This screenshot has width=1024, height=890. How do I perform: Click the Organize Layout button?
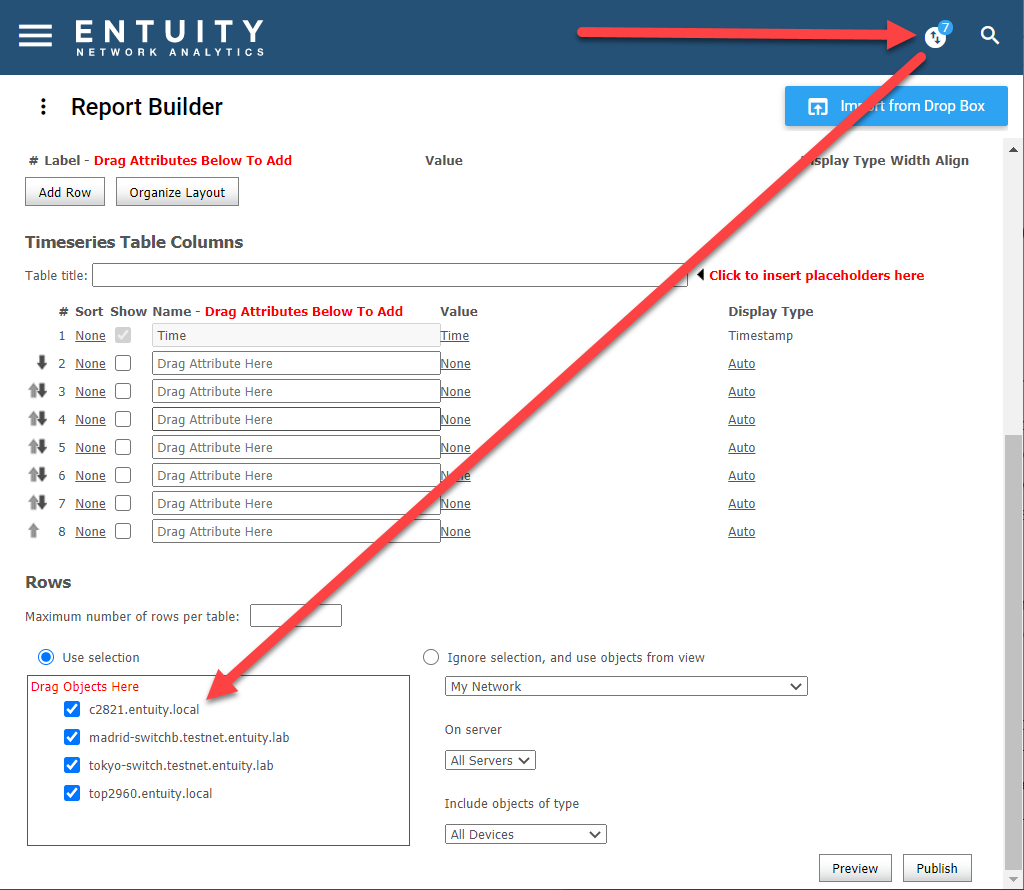(x=177, y=191)
